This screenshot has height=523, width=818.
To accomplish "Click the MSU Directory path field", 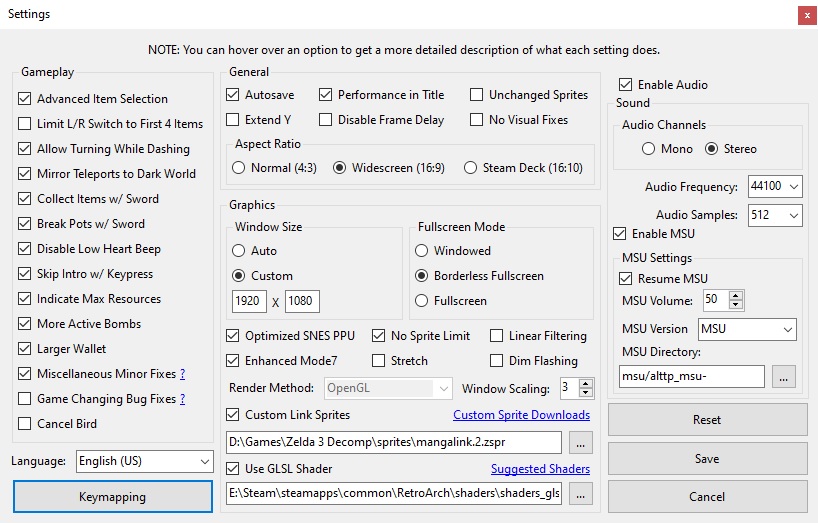I will [692, 376].
